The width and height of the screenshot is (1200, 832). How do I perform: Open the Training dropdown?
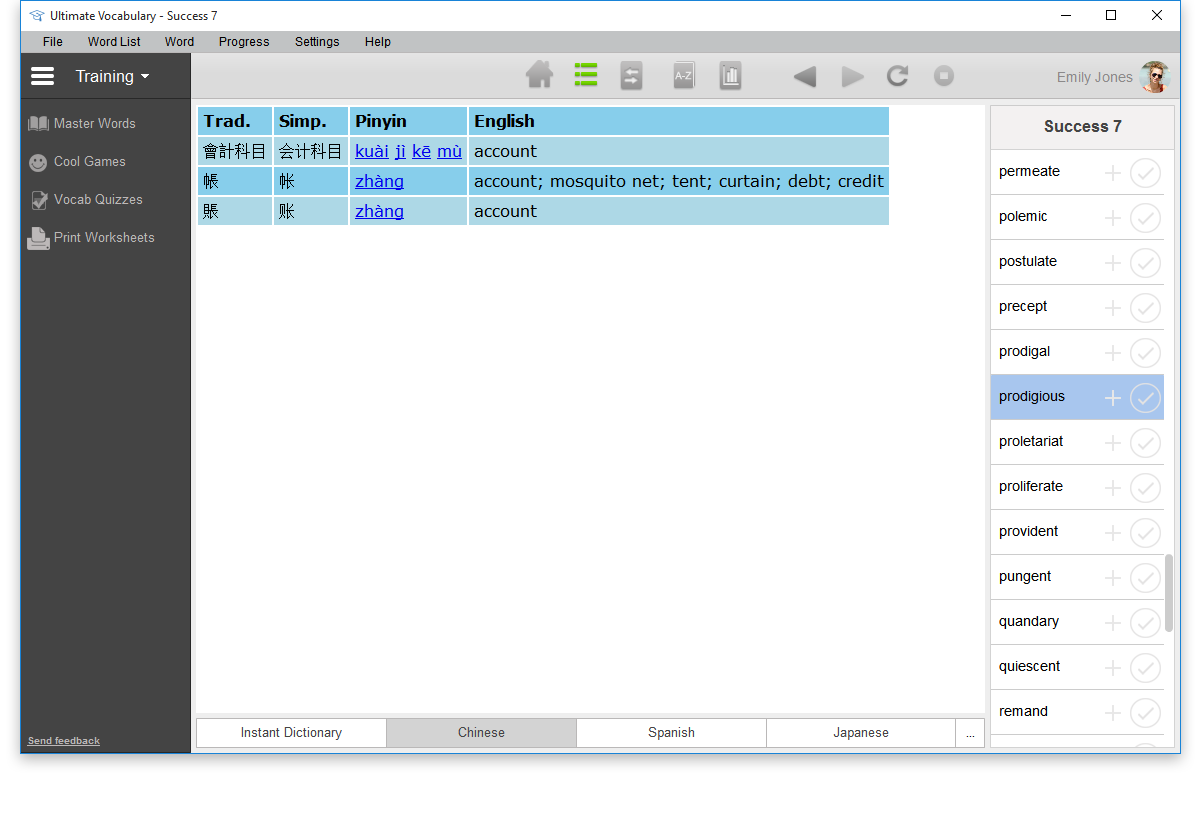112,76
